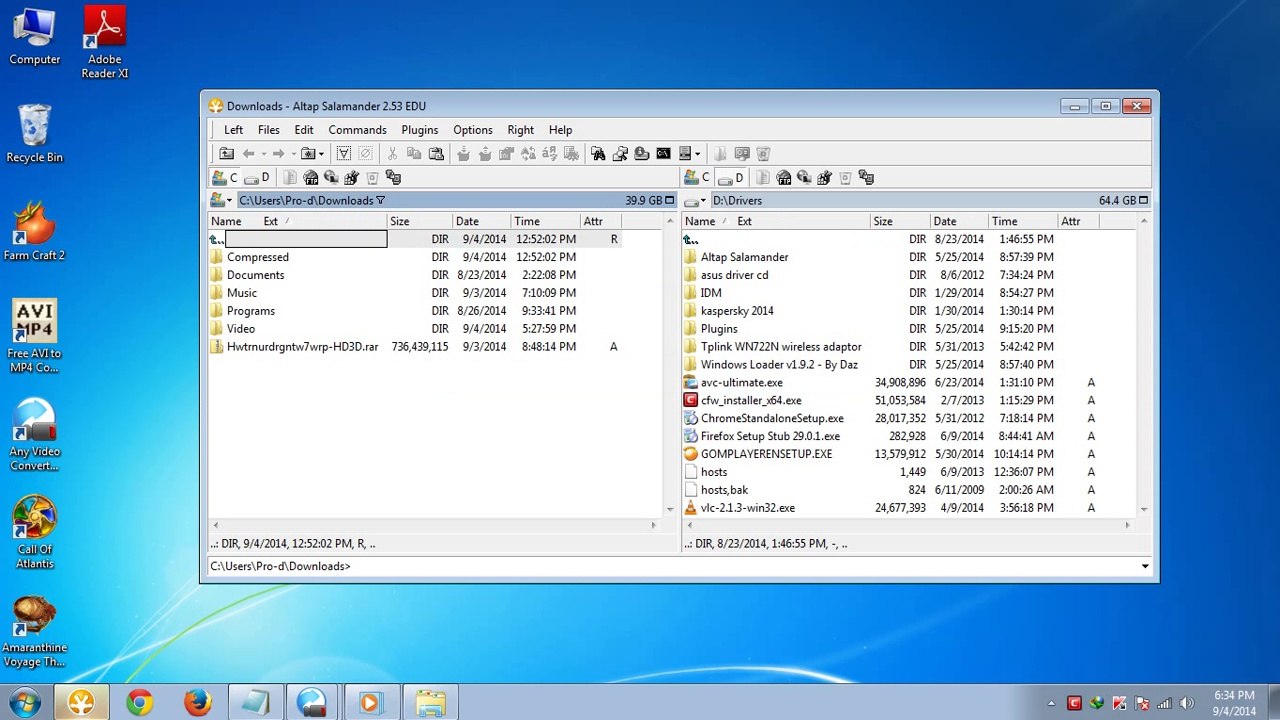The image size is (1280, 720).
Task: Open left panel drive selector dropdown
Action: [221, 201]
